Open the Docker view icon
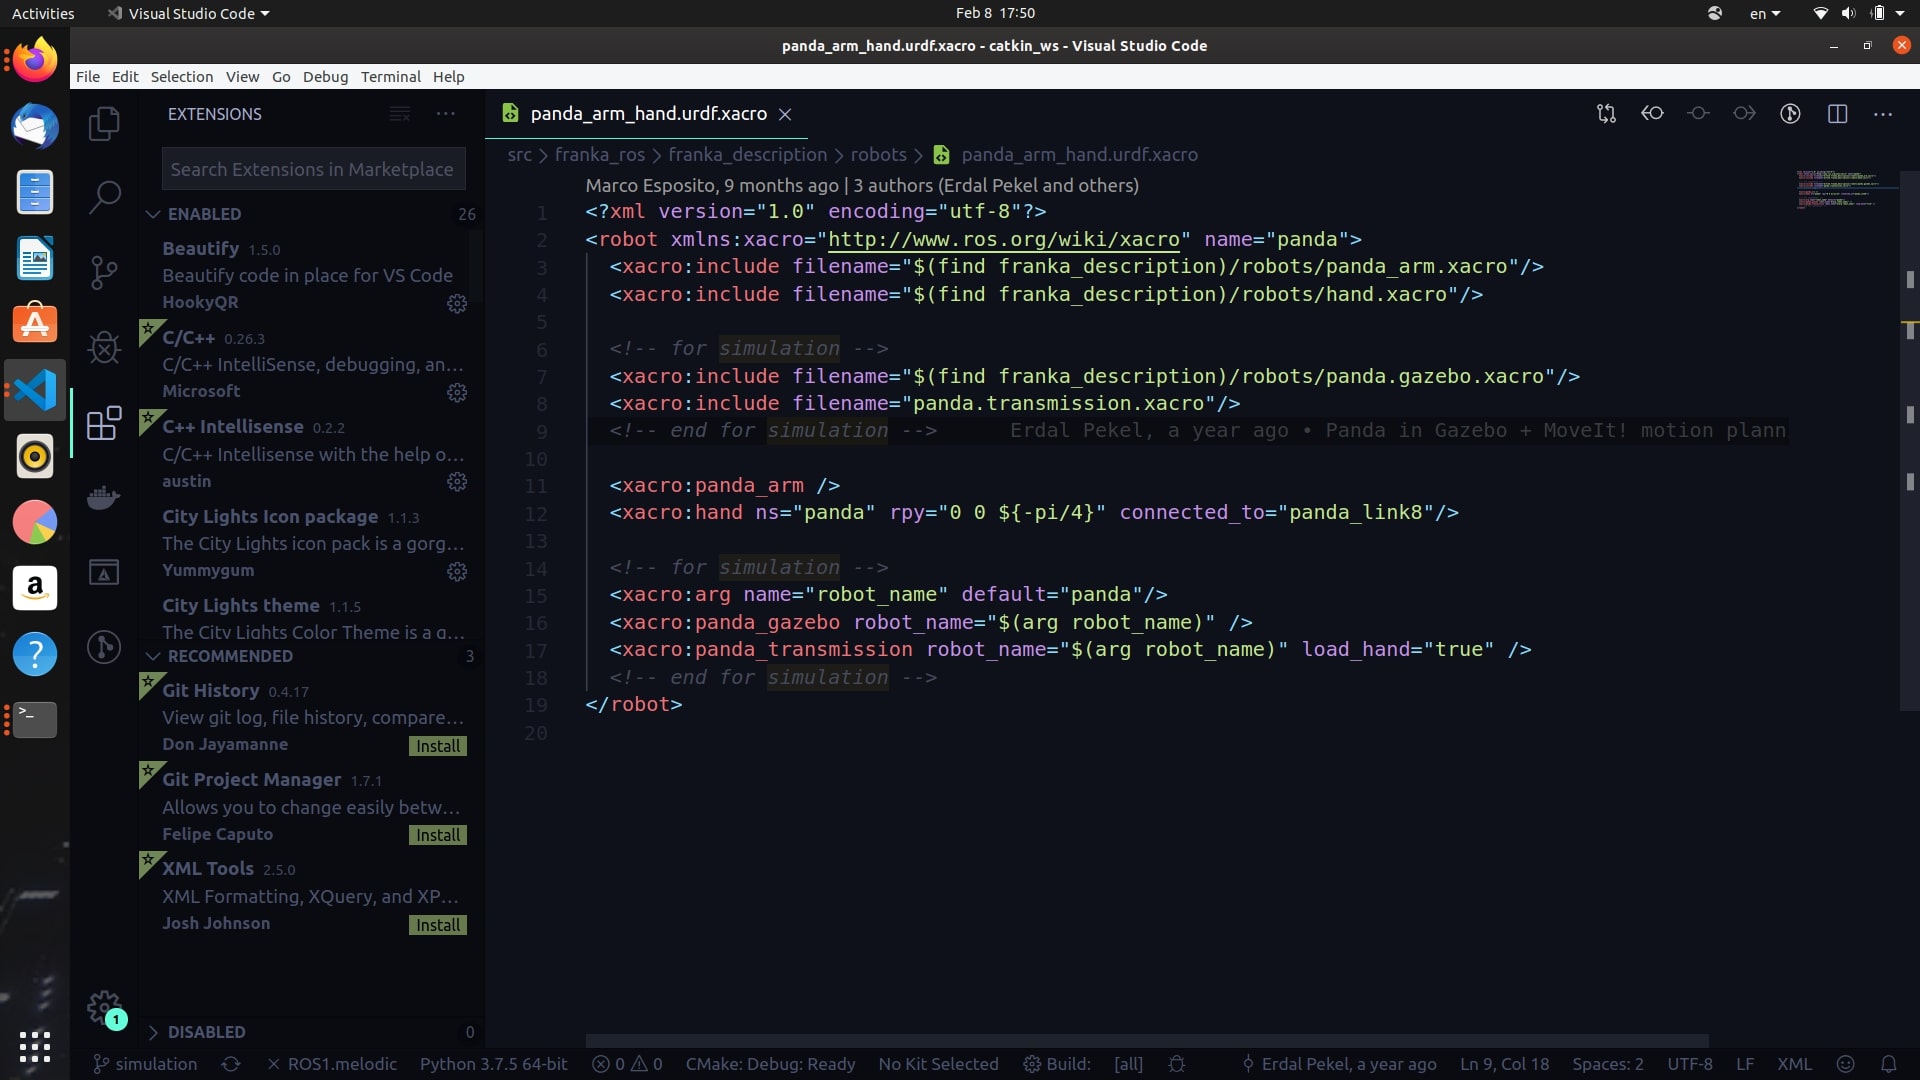1920x1080 pixels. (x=104, y=497)
